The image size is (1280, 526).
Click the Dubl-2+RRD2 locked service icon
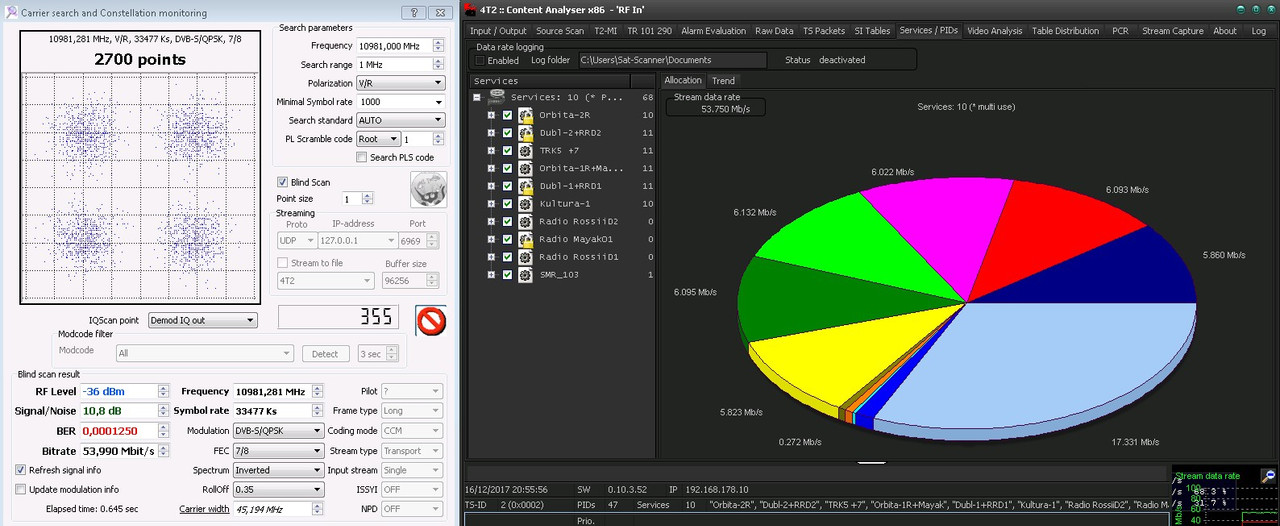525,133
